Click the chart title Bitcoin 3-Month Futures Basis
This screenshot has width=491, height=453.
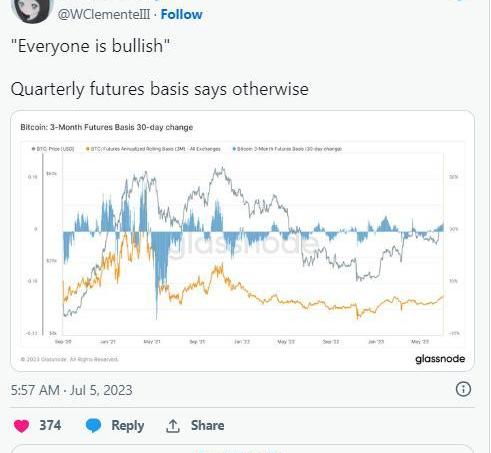pyautogui.click(x=107, y=127)
